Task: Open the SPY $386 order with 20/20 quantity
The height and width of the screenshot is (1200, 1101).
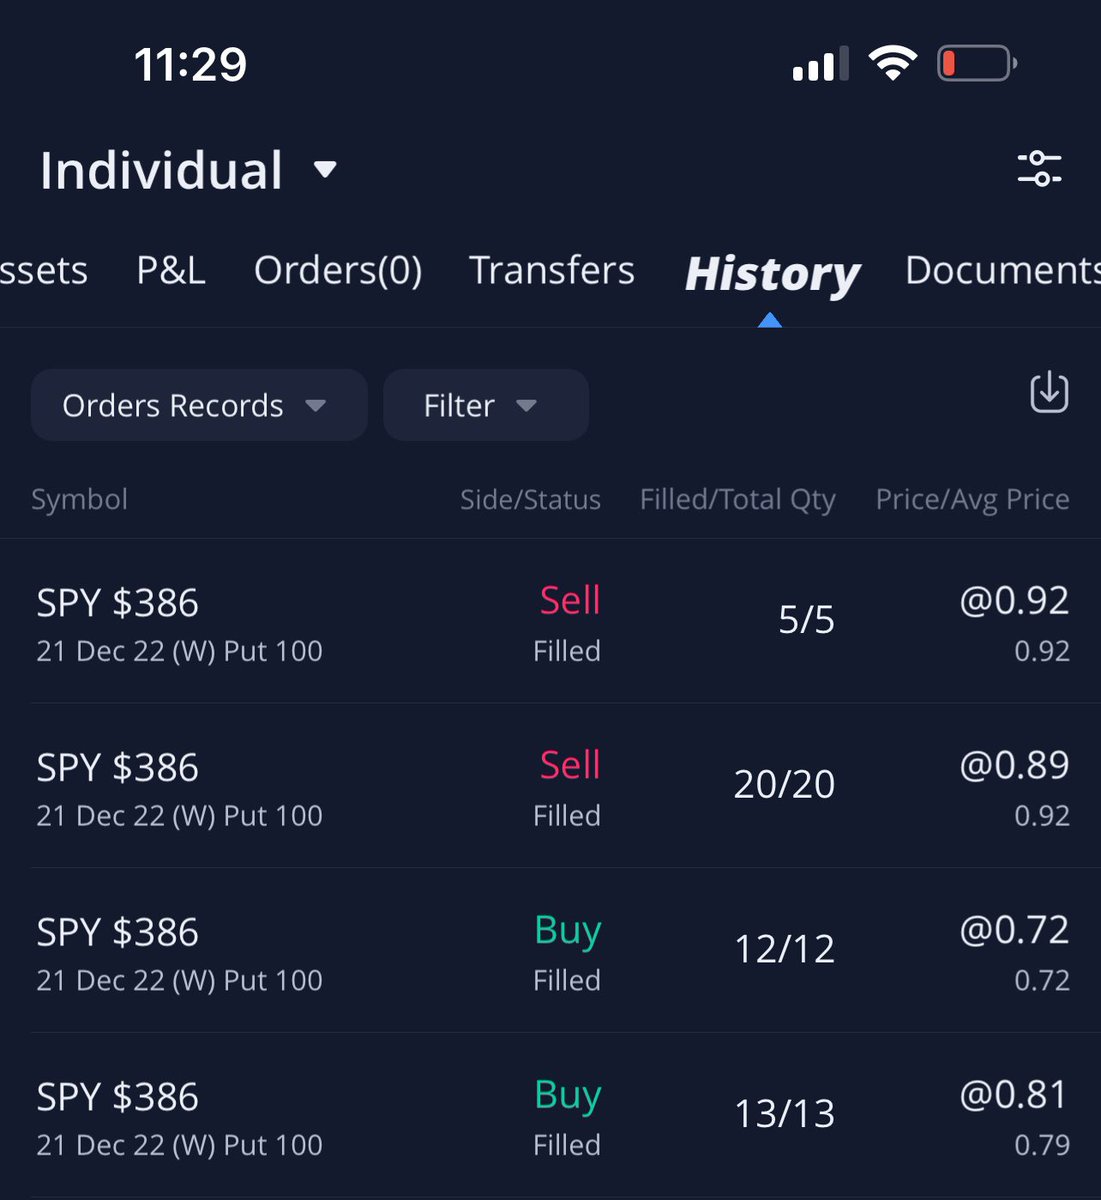Action: [550, 786]
